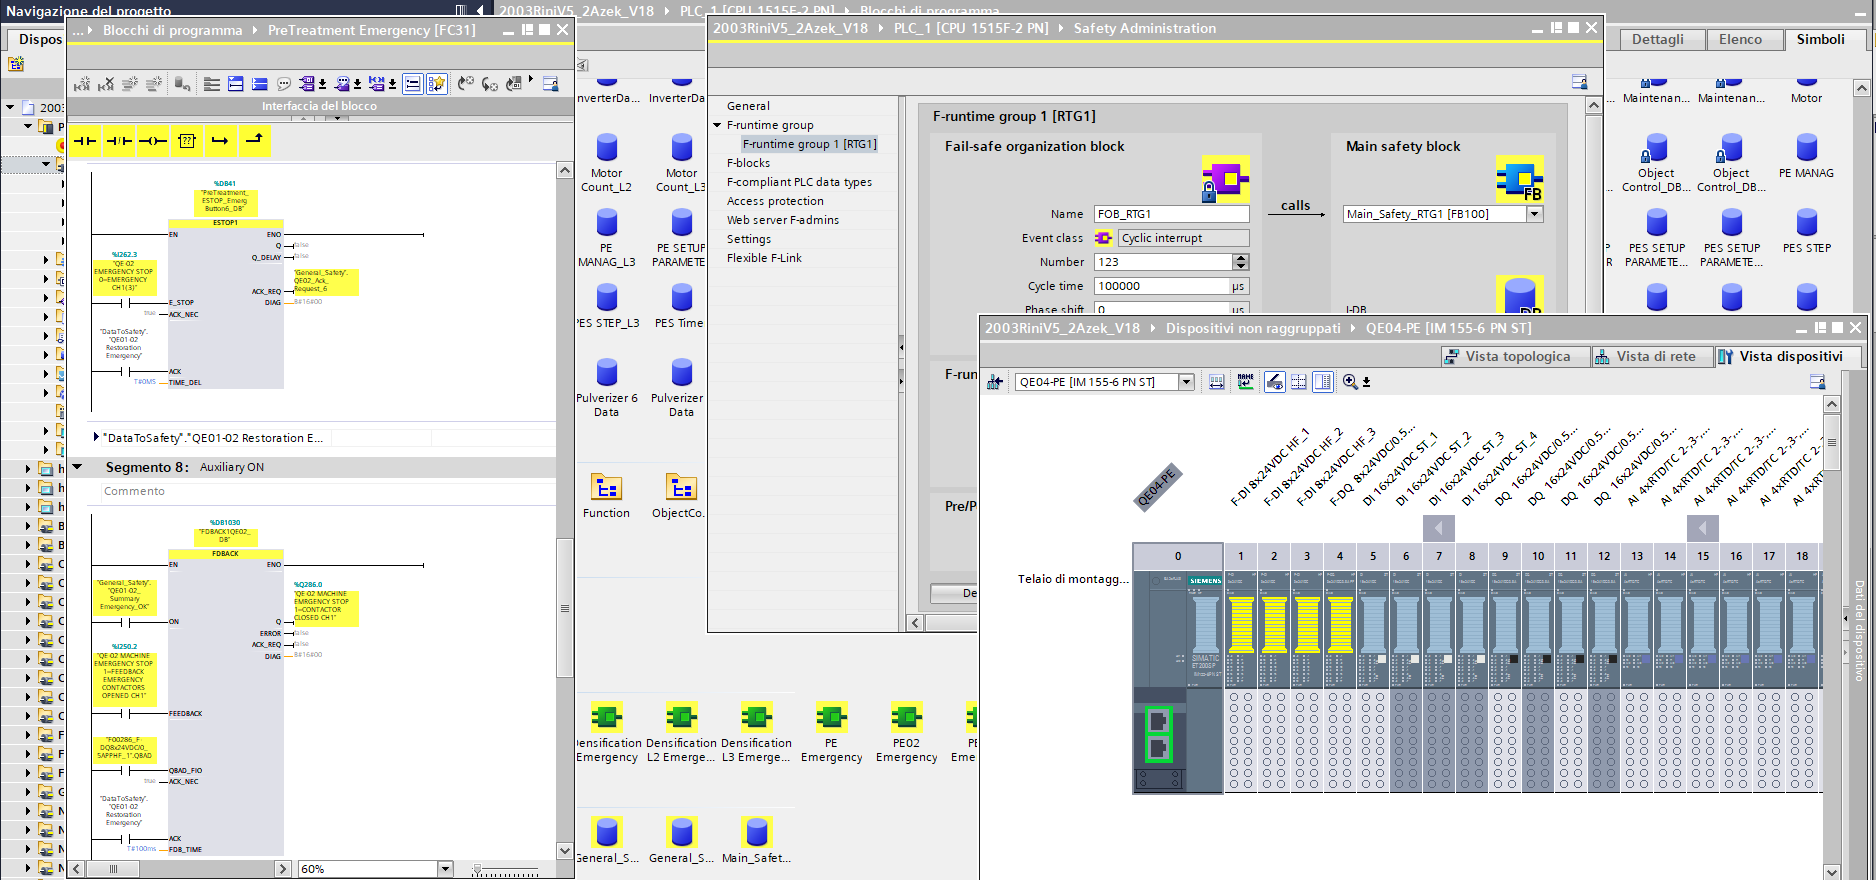Open the F-blocks section

(748, 163)
